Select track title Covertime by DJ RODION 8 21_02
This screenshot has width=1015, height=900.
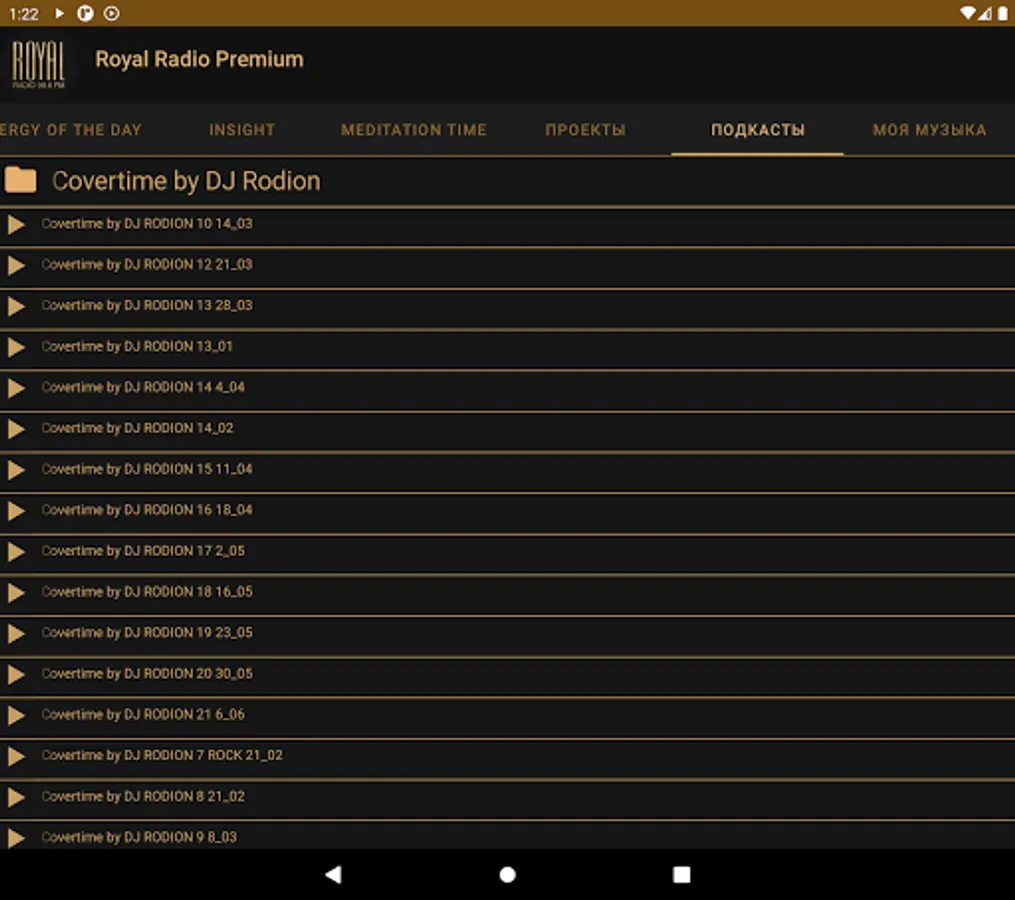(143, 796)
